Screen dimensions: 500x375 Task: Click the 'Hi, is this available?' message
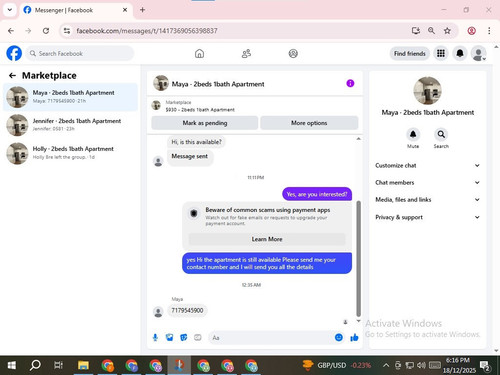coord(196,142)
